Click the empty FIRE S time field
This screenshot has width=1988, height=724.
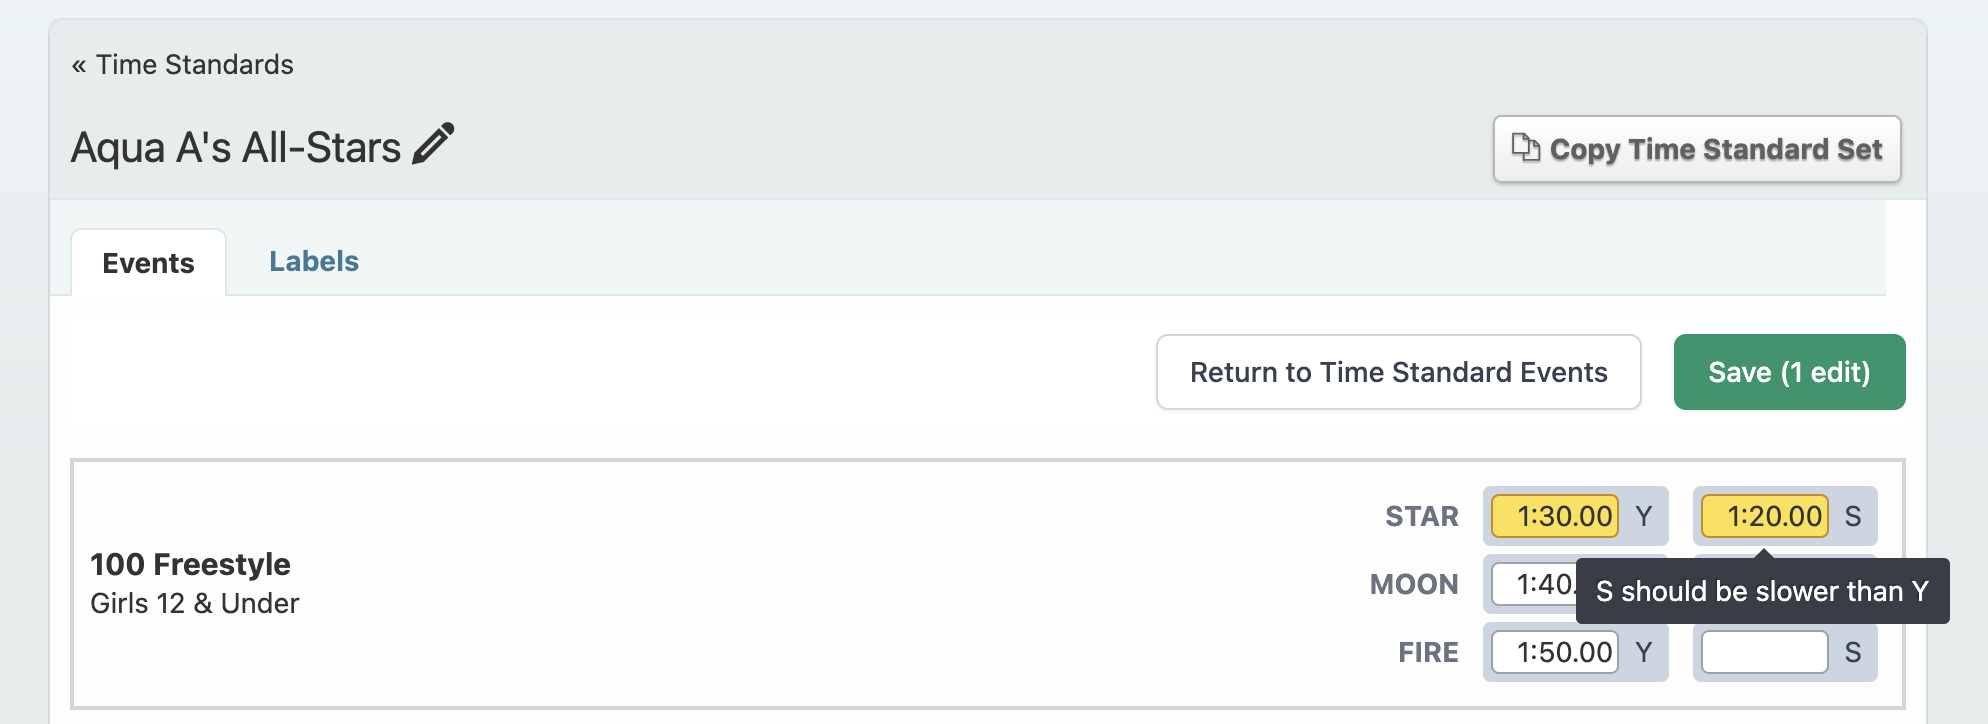1765,652
